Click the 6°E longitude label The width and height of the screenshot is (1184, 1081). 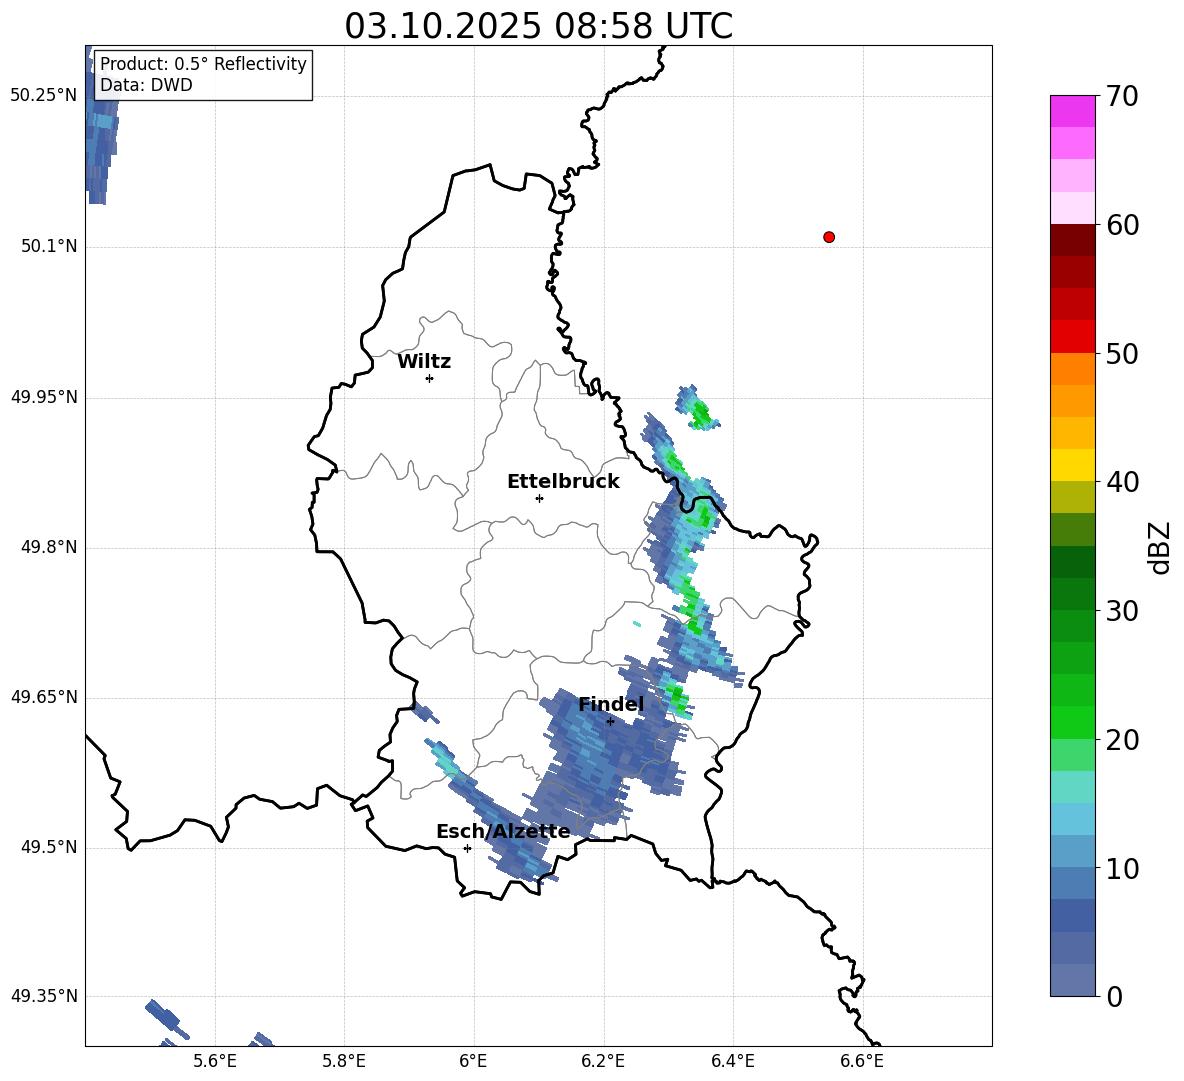click(473, 1061)
